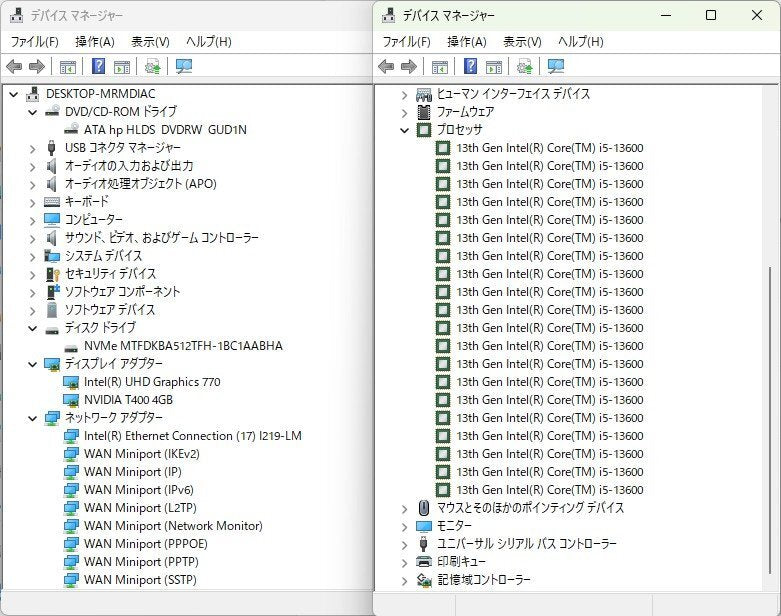The width and height of the screenshot is (781, 616).
Task: Collapse DESKTOP-MRMDIAC root node
Action: click(13, 94)
